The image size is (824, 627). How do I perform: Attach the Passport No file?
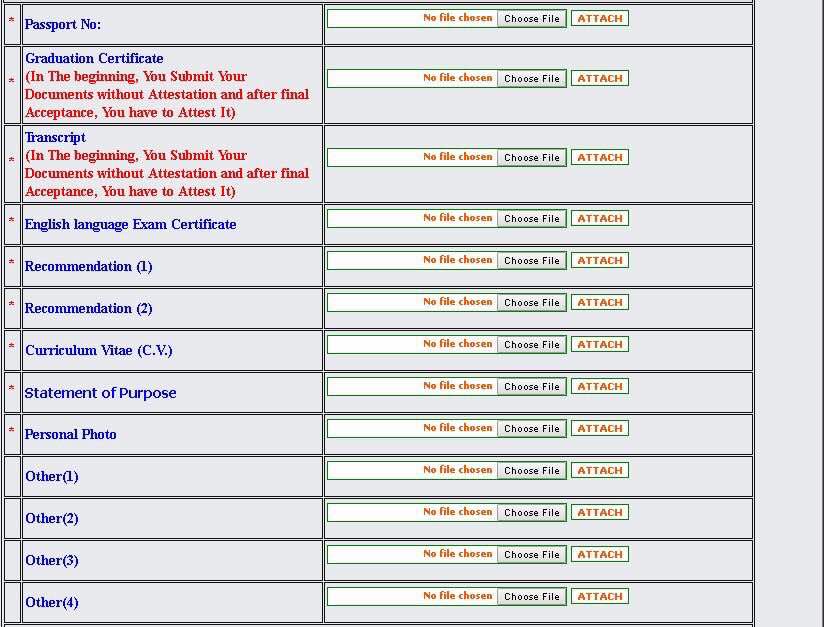point(600,18)
